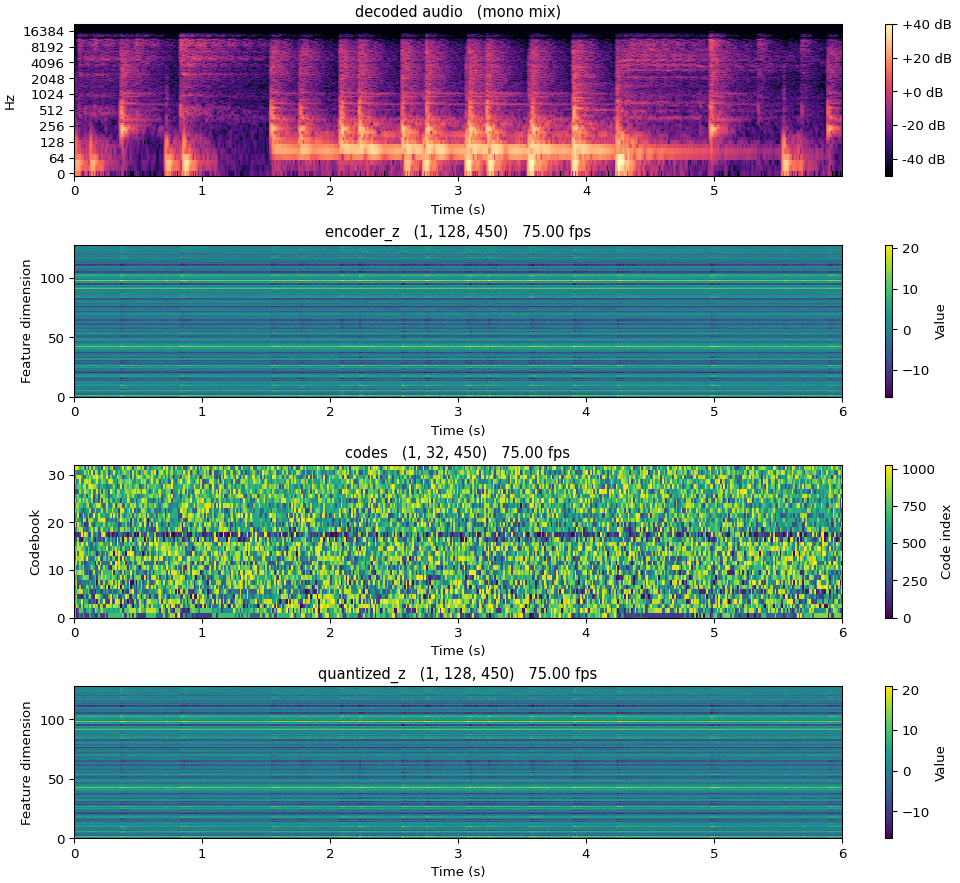Click the 30 tick on the Codebook axis
Screen dimensions: 960x883
(x=57, y=476)
